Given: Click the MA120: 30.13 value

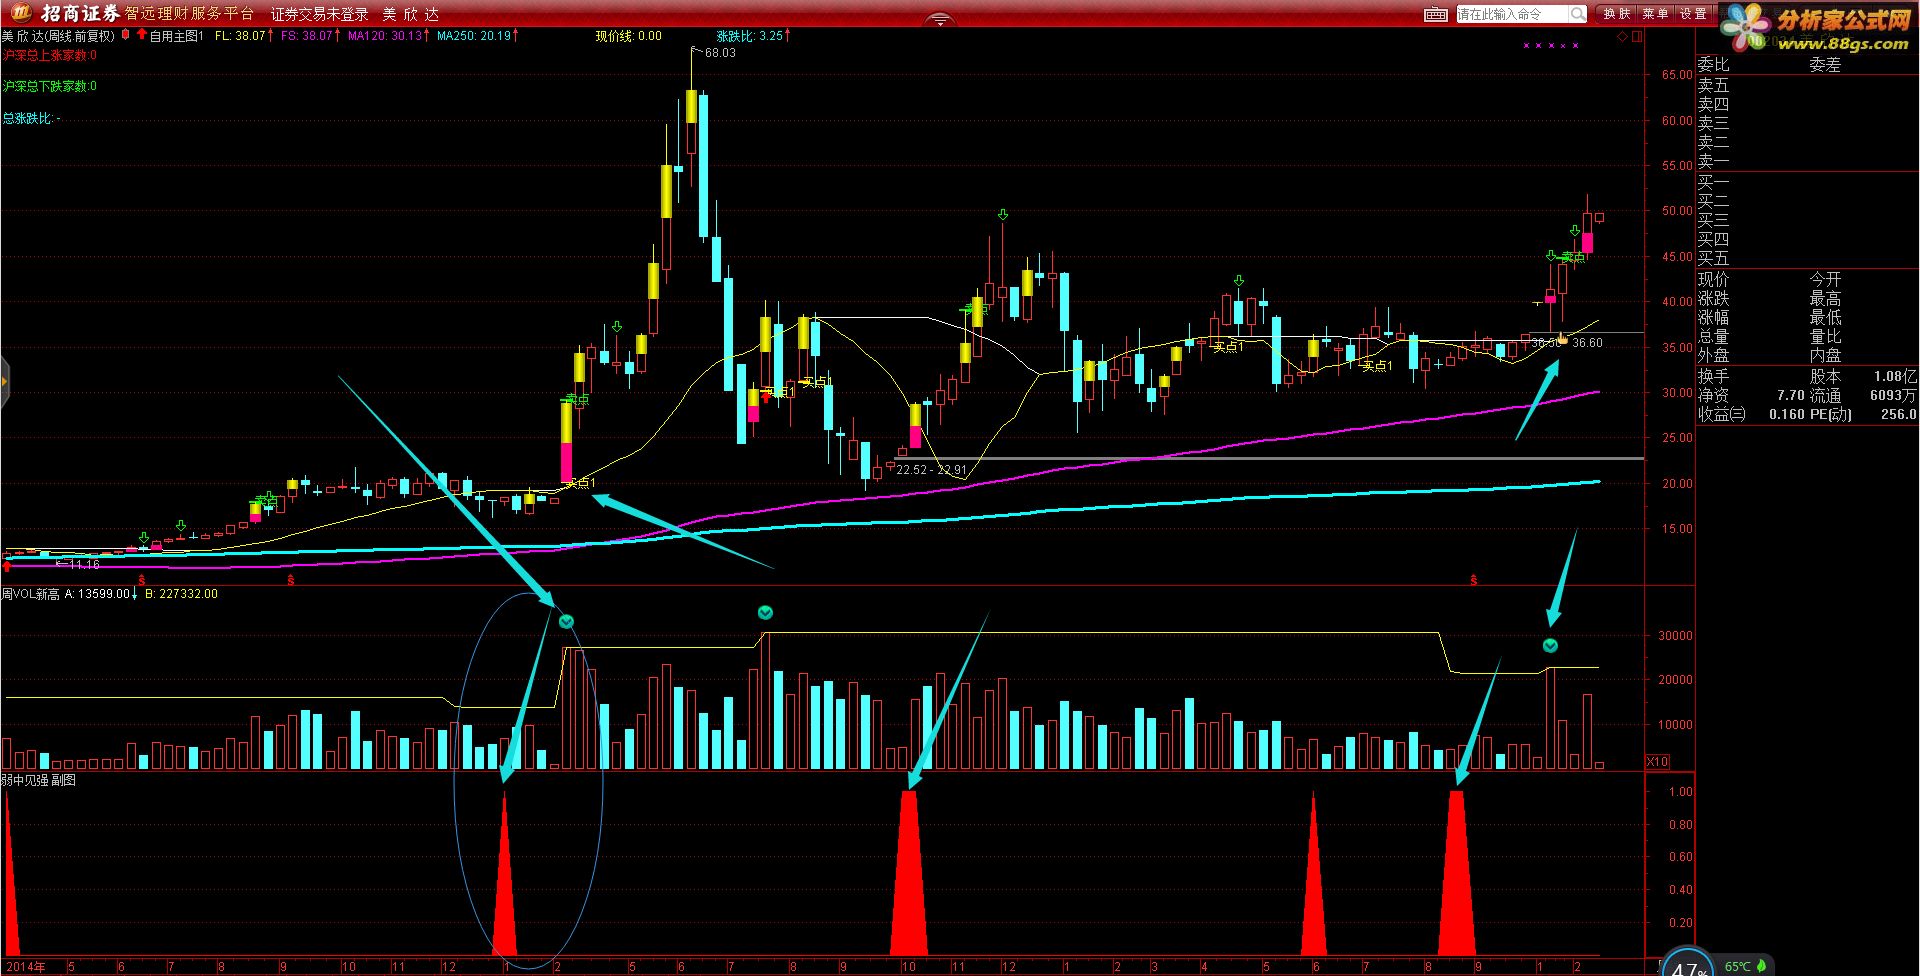Looking at the screenshot, I should (387, 36).
